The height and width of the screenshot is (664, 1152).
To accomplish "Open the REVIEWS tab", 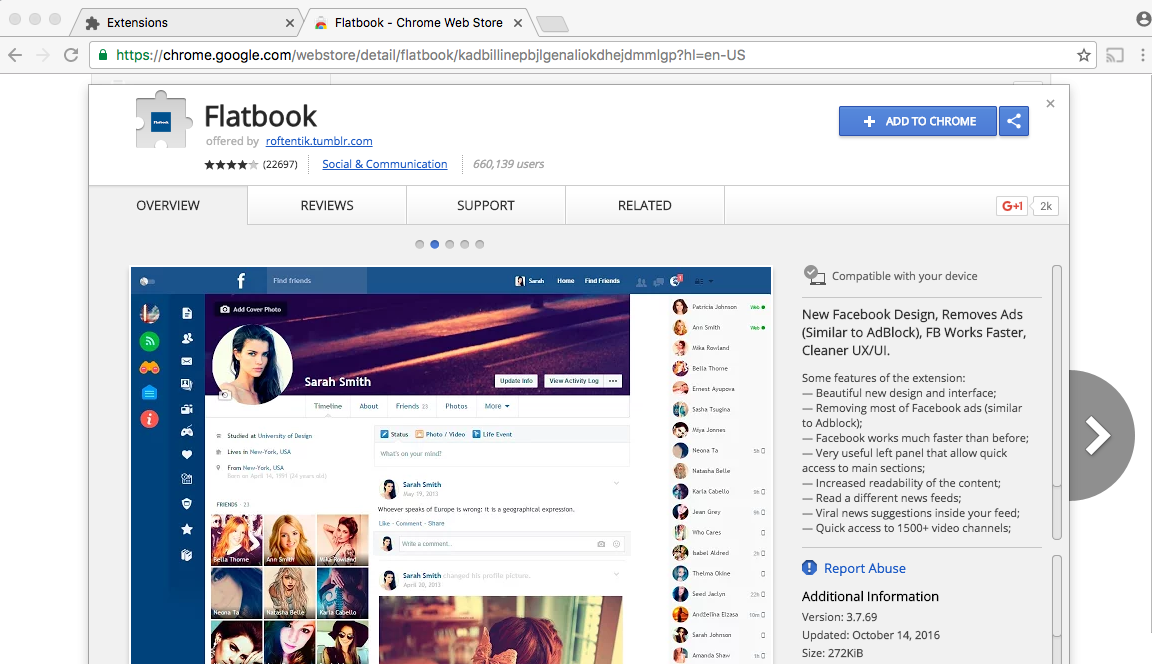I will point(327,206).
